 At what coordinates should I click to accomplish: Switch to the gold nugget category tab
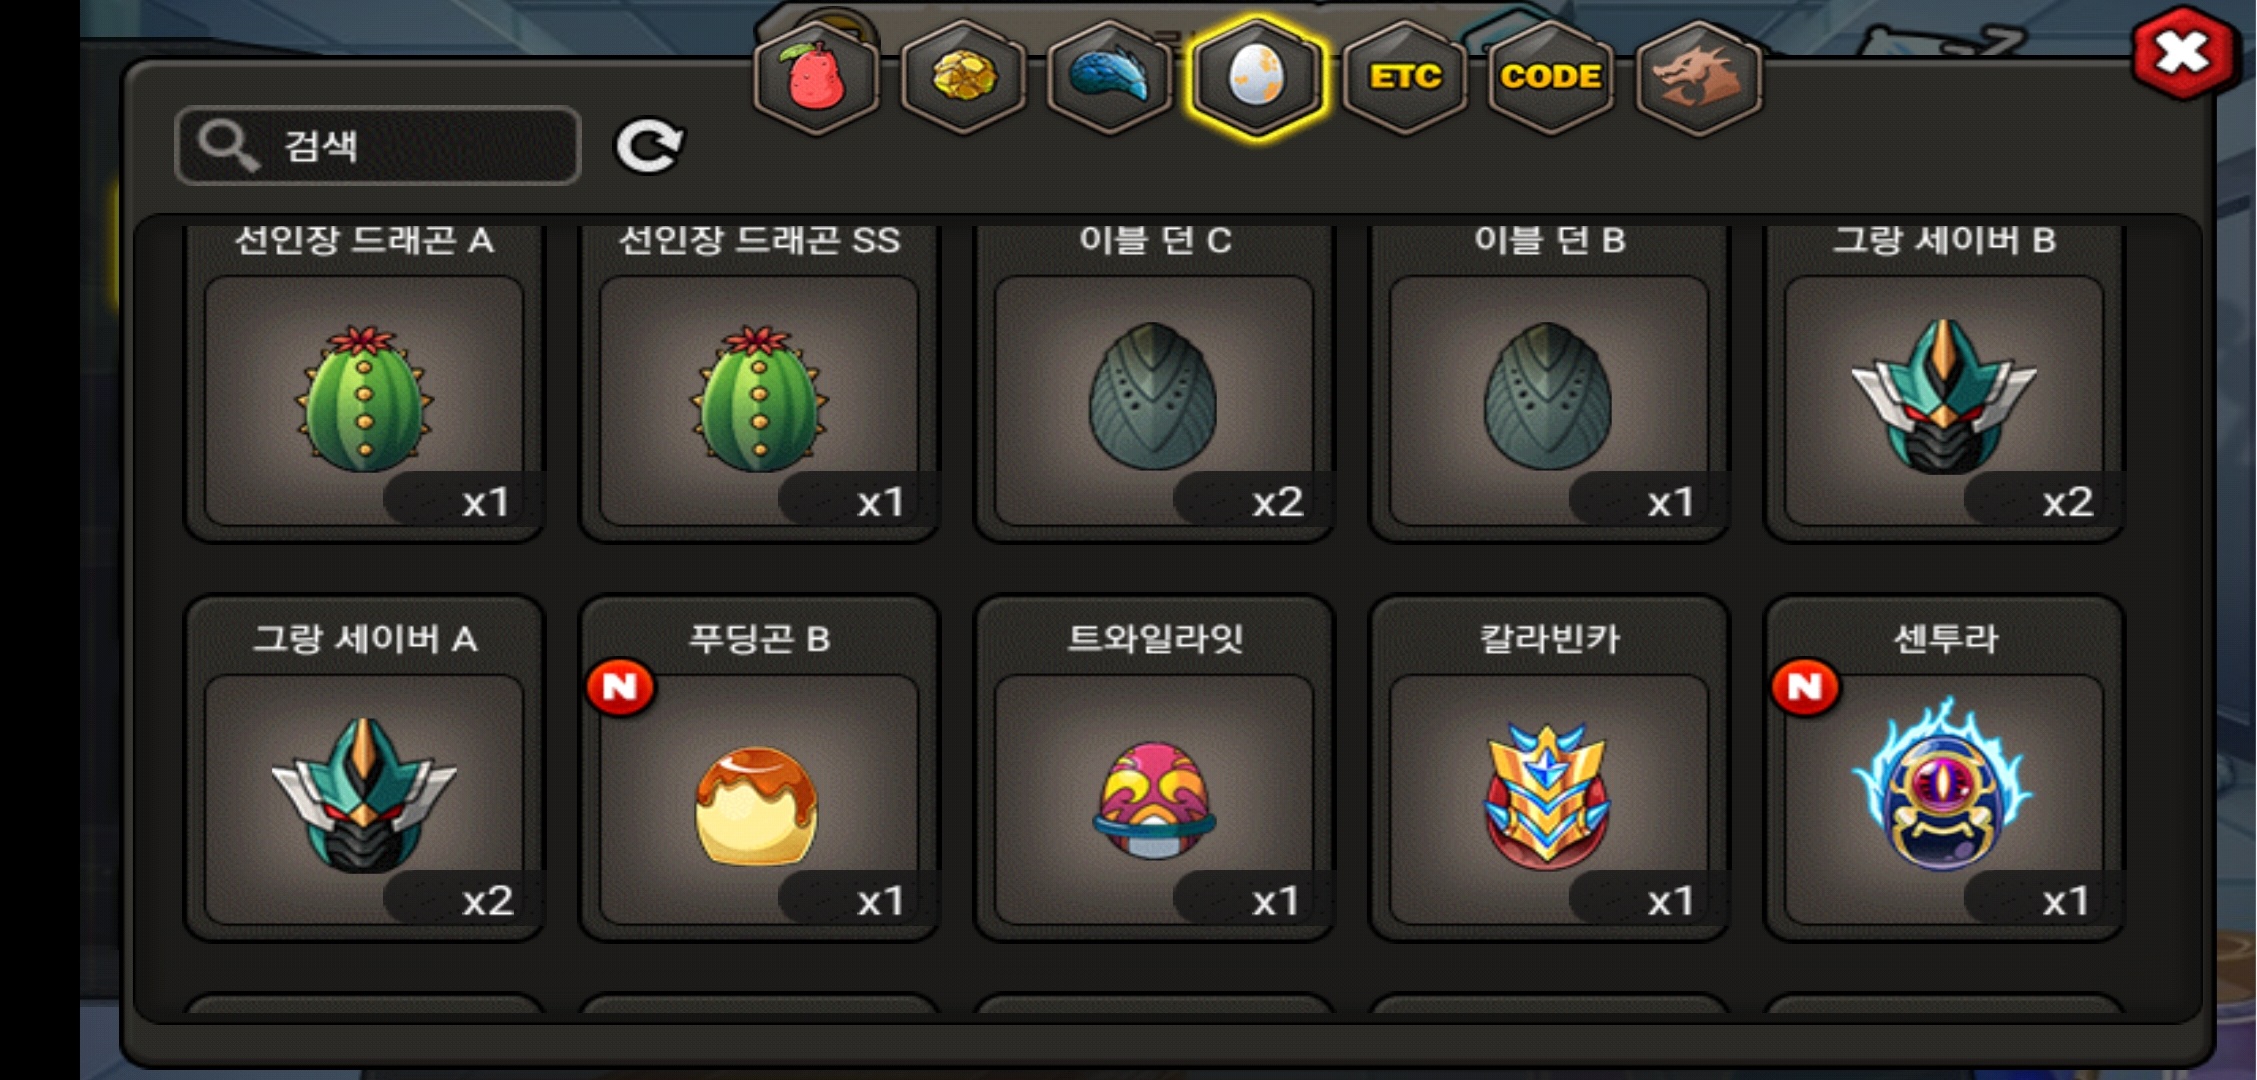point(964,78)
